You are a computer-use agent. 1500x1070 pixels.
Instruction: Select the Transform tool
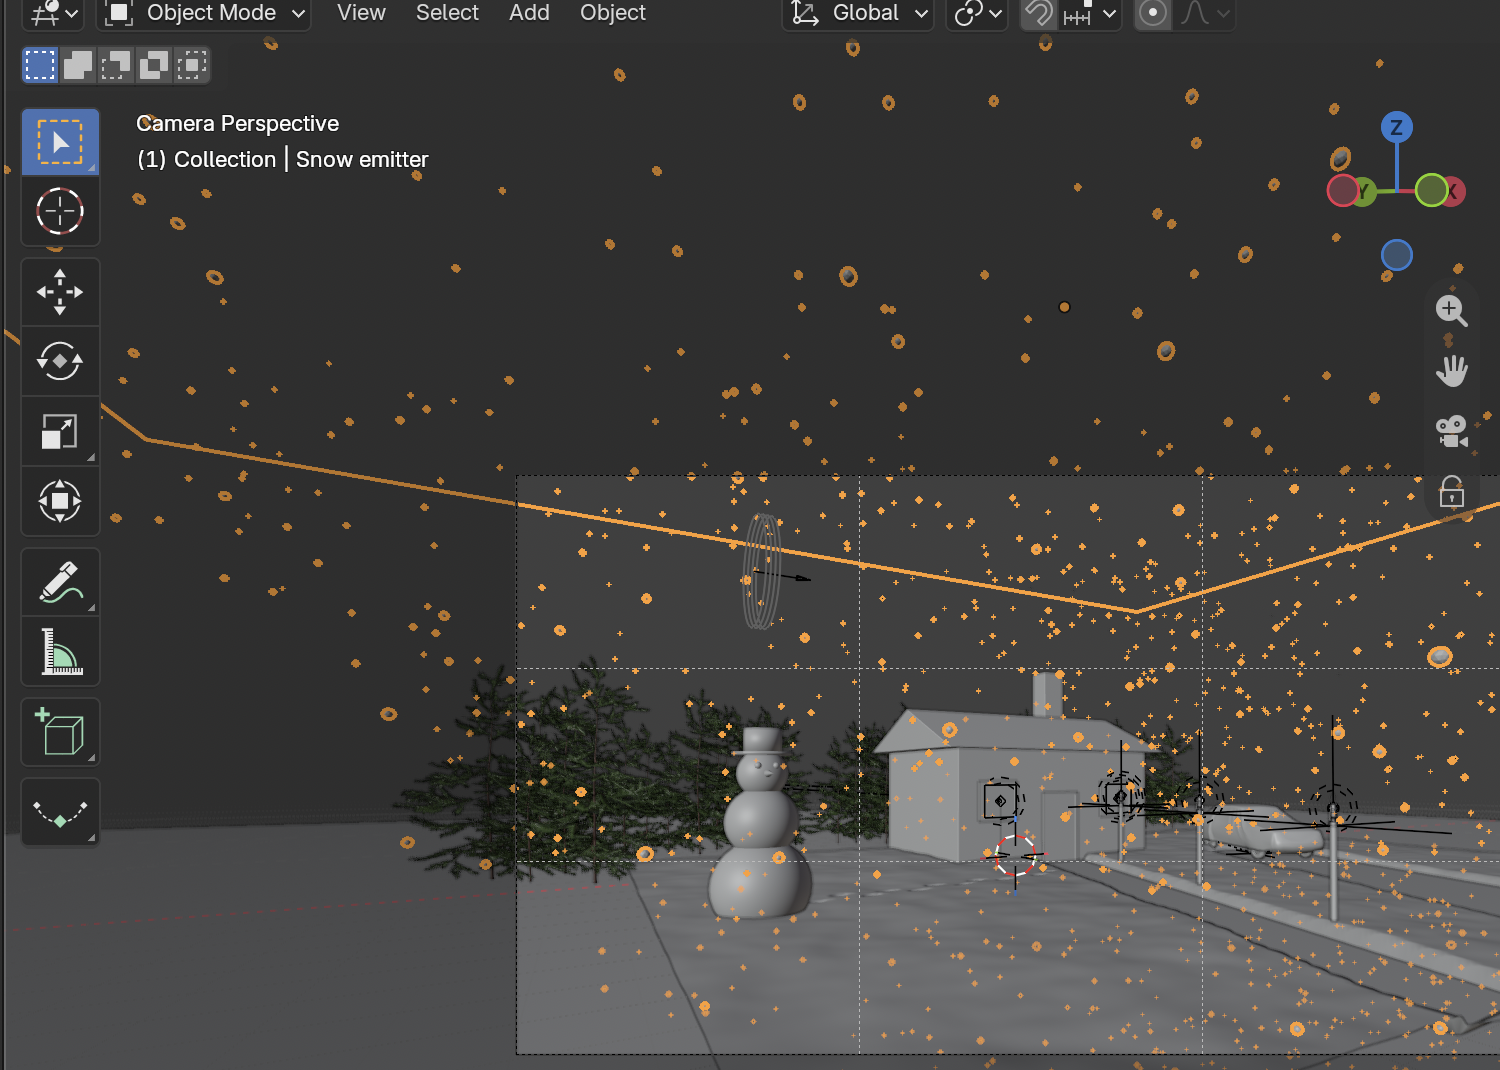(x=60, y=501)
